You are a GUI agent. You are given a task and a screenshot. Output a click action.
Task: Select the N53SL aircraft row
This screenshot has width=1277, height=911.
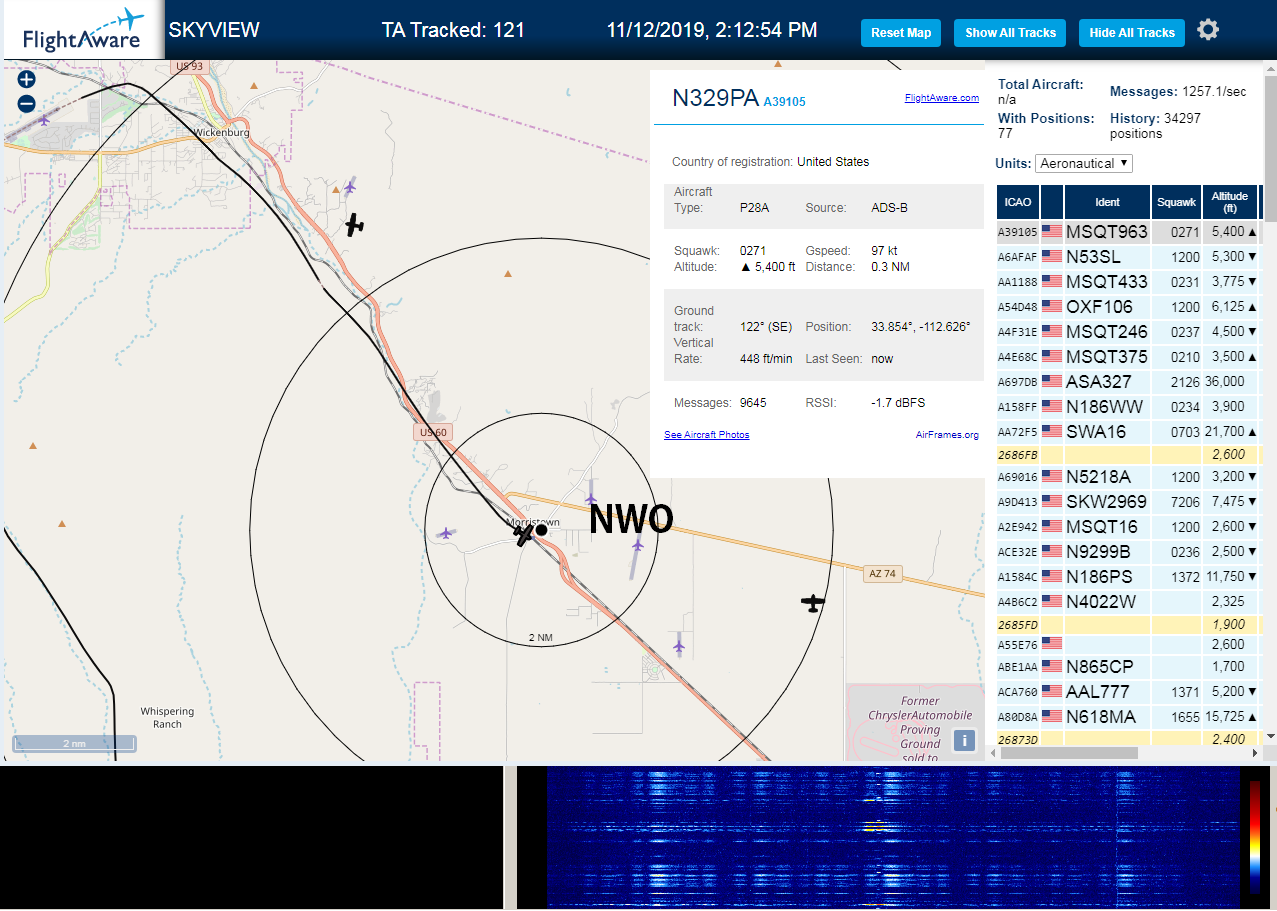tap(1128, 257)
